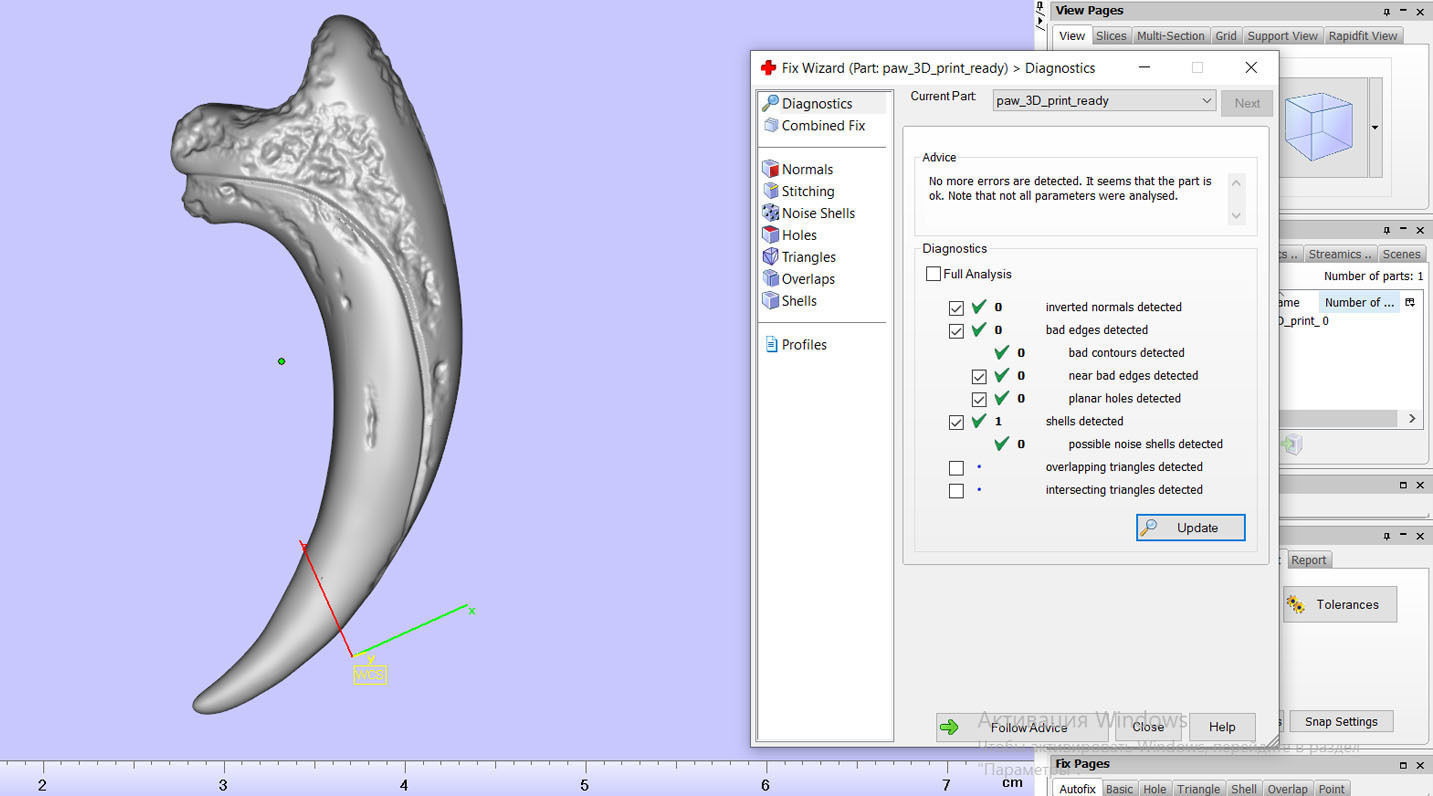Select the Point tab in Fix Pages
The width and height of the screenshot is (1433, 796).
[x=1331, y=789]
